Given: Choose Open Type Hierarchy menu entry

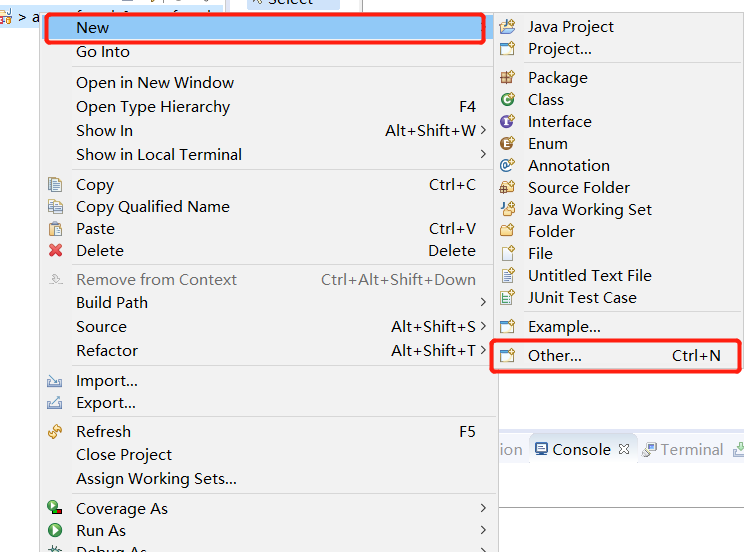Looking at the screenshot, I should (153, 107).
